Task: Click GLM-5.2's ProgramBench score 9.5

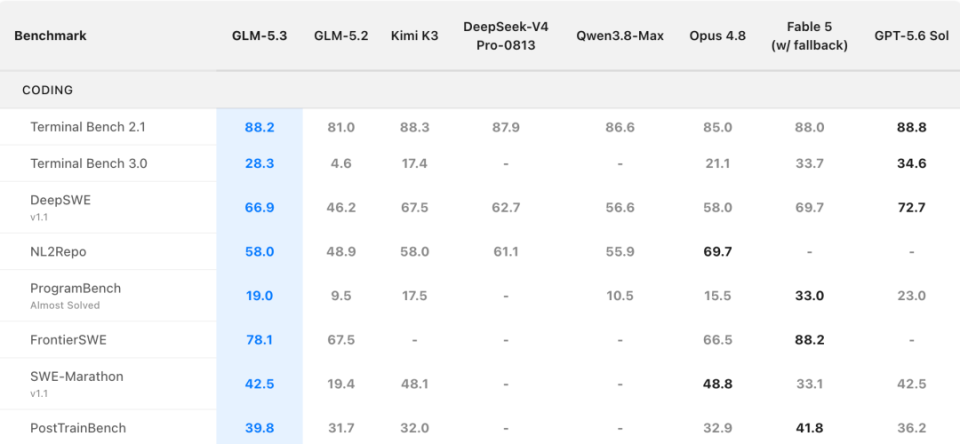Action: pos(341,296)
